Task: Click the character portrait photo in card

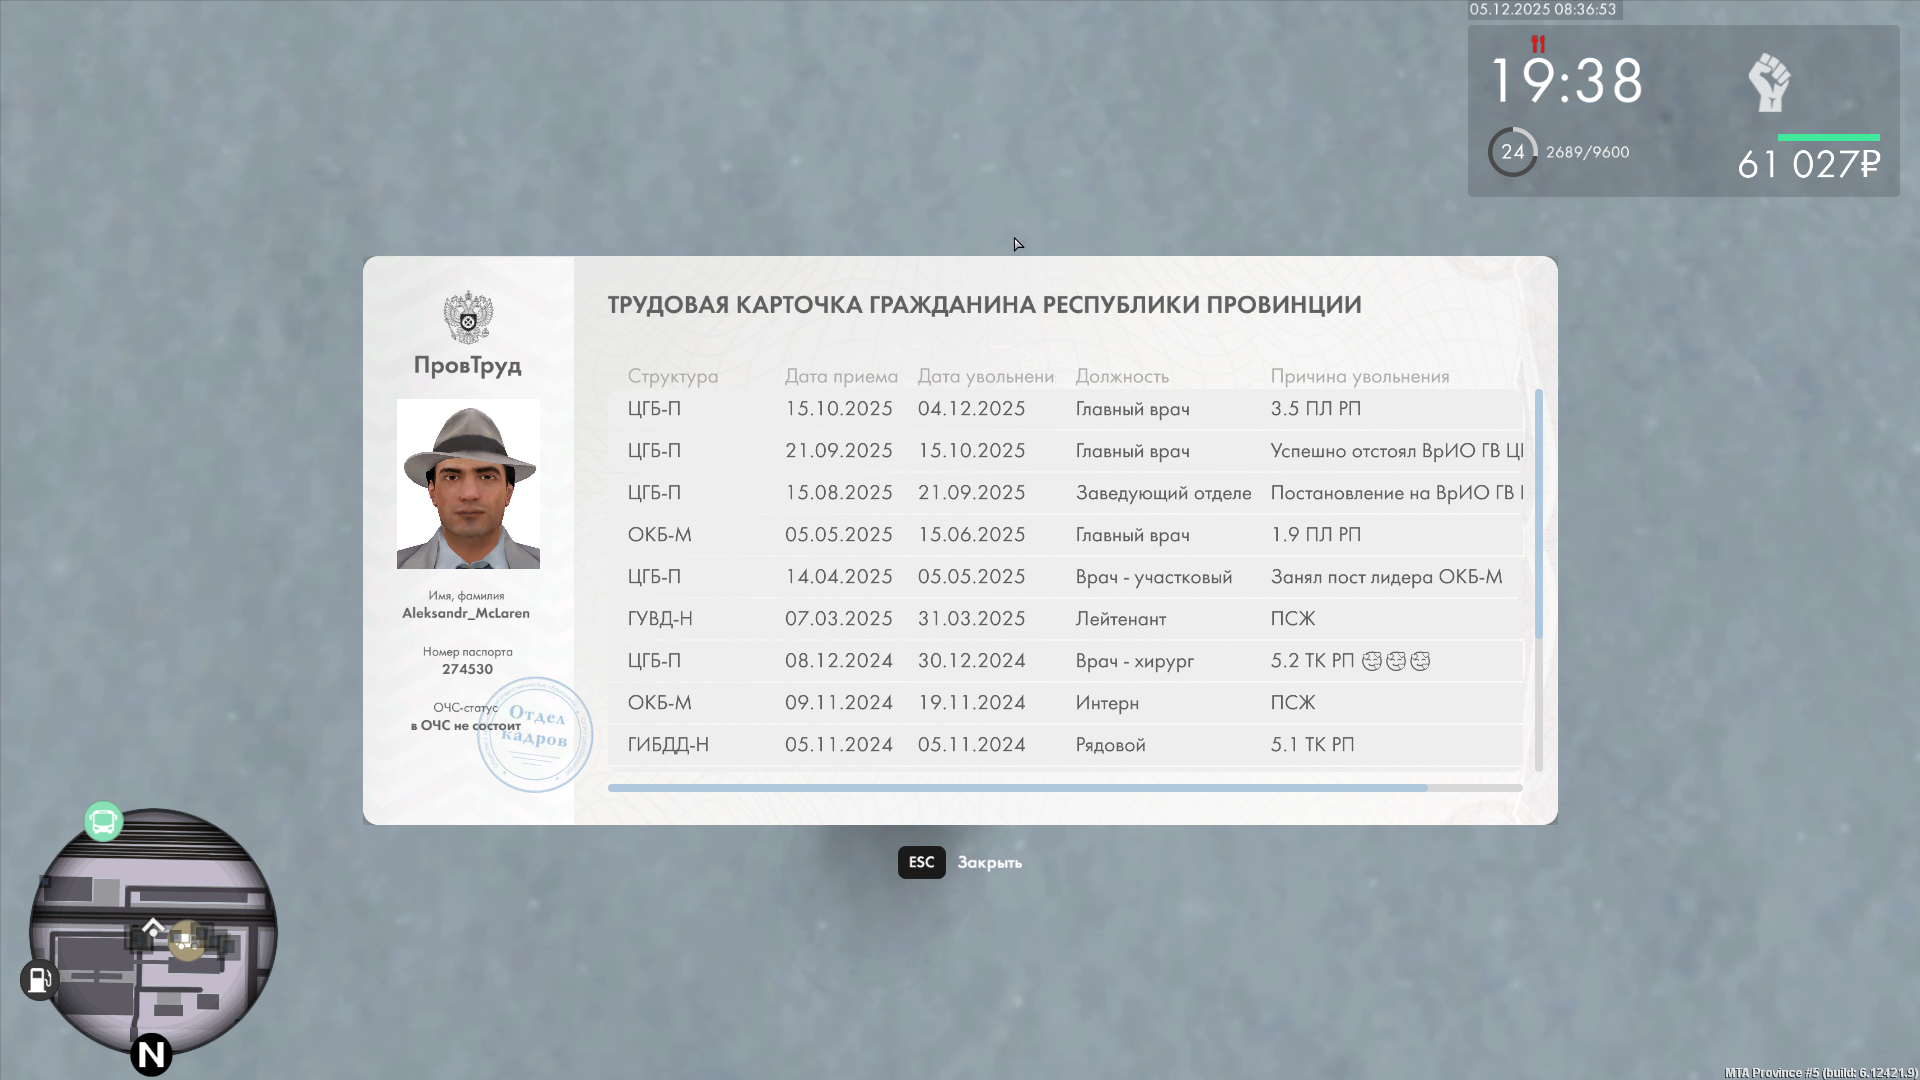Action: click(x=468, y=484)
